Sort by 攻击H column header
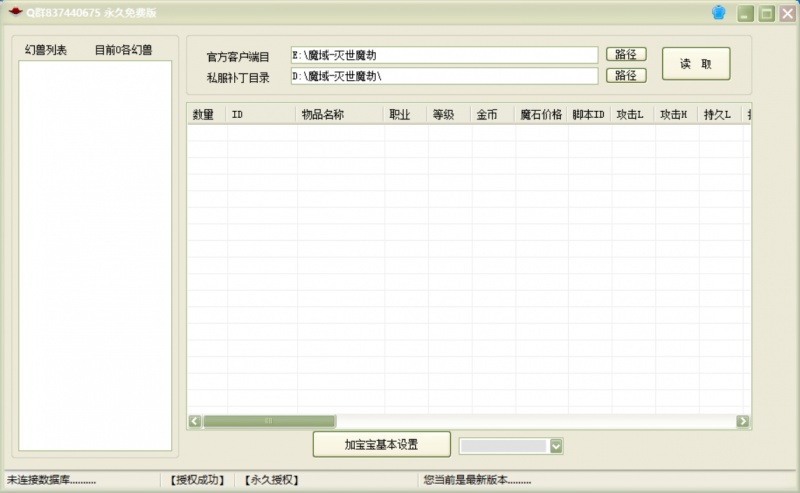Viewport: 800px width, 493px height. click(x=677, y=114)
